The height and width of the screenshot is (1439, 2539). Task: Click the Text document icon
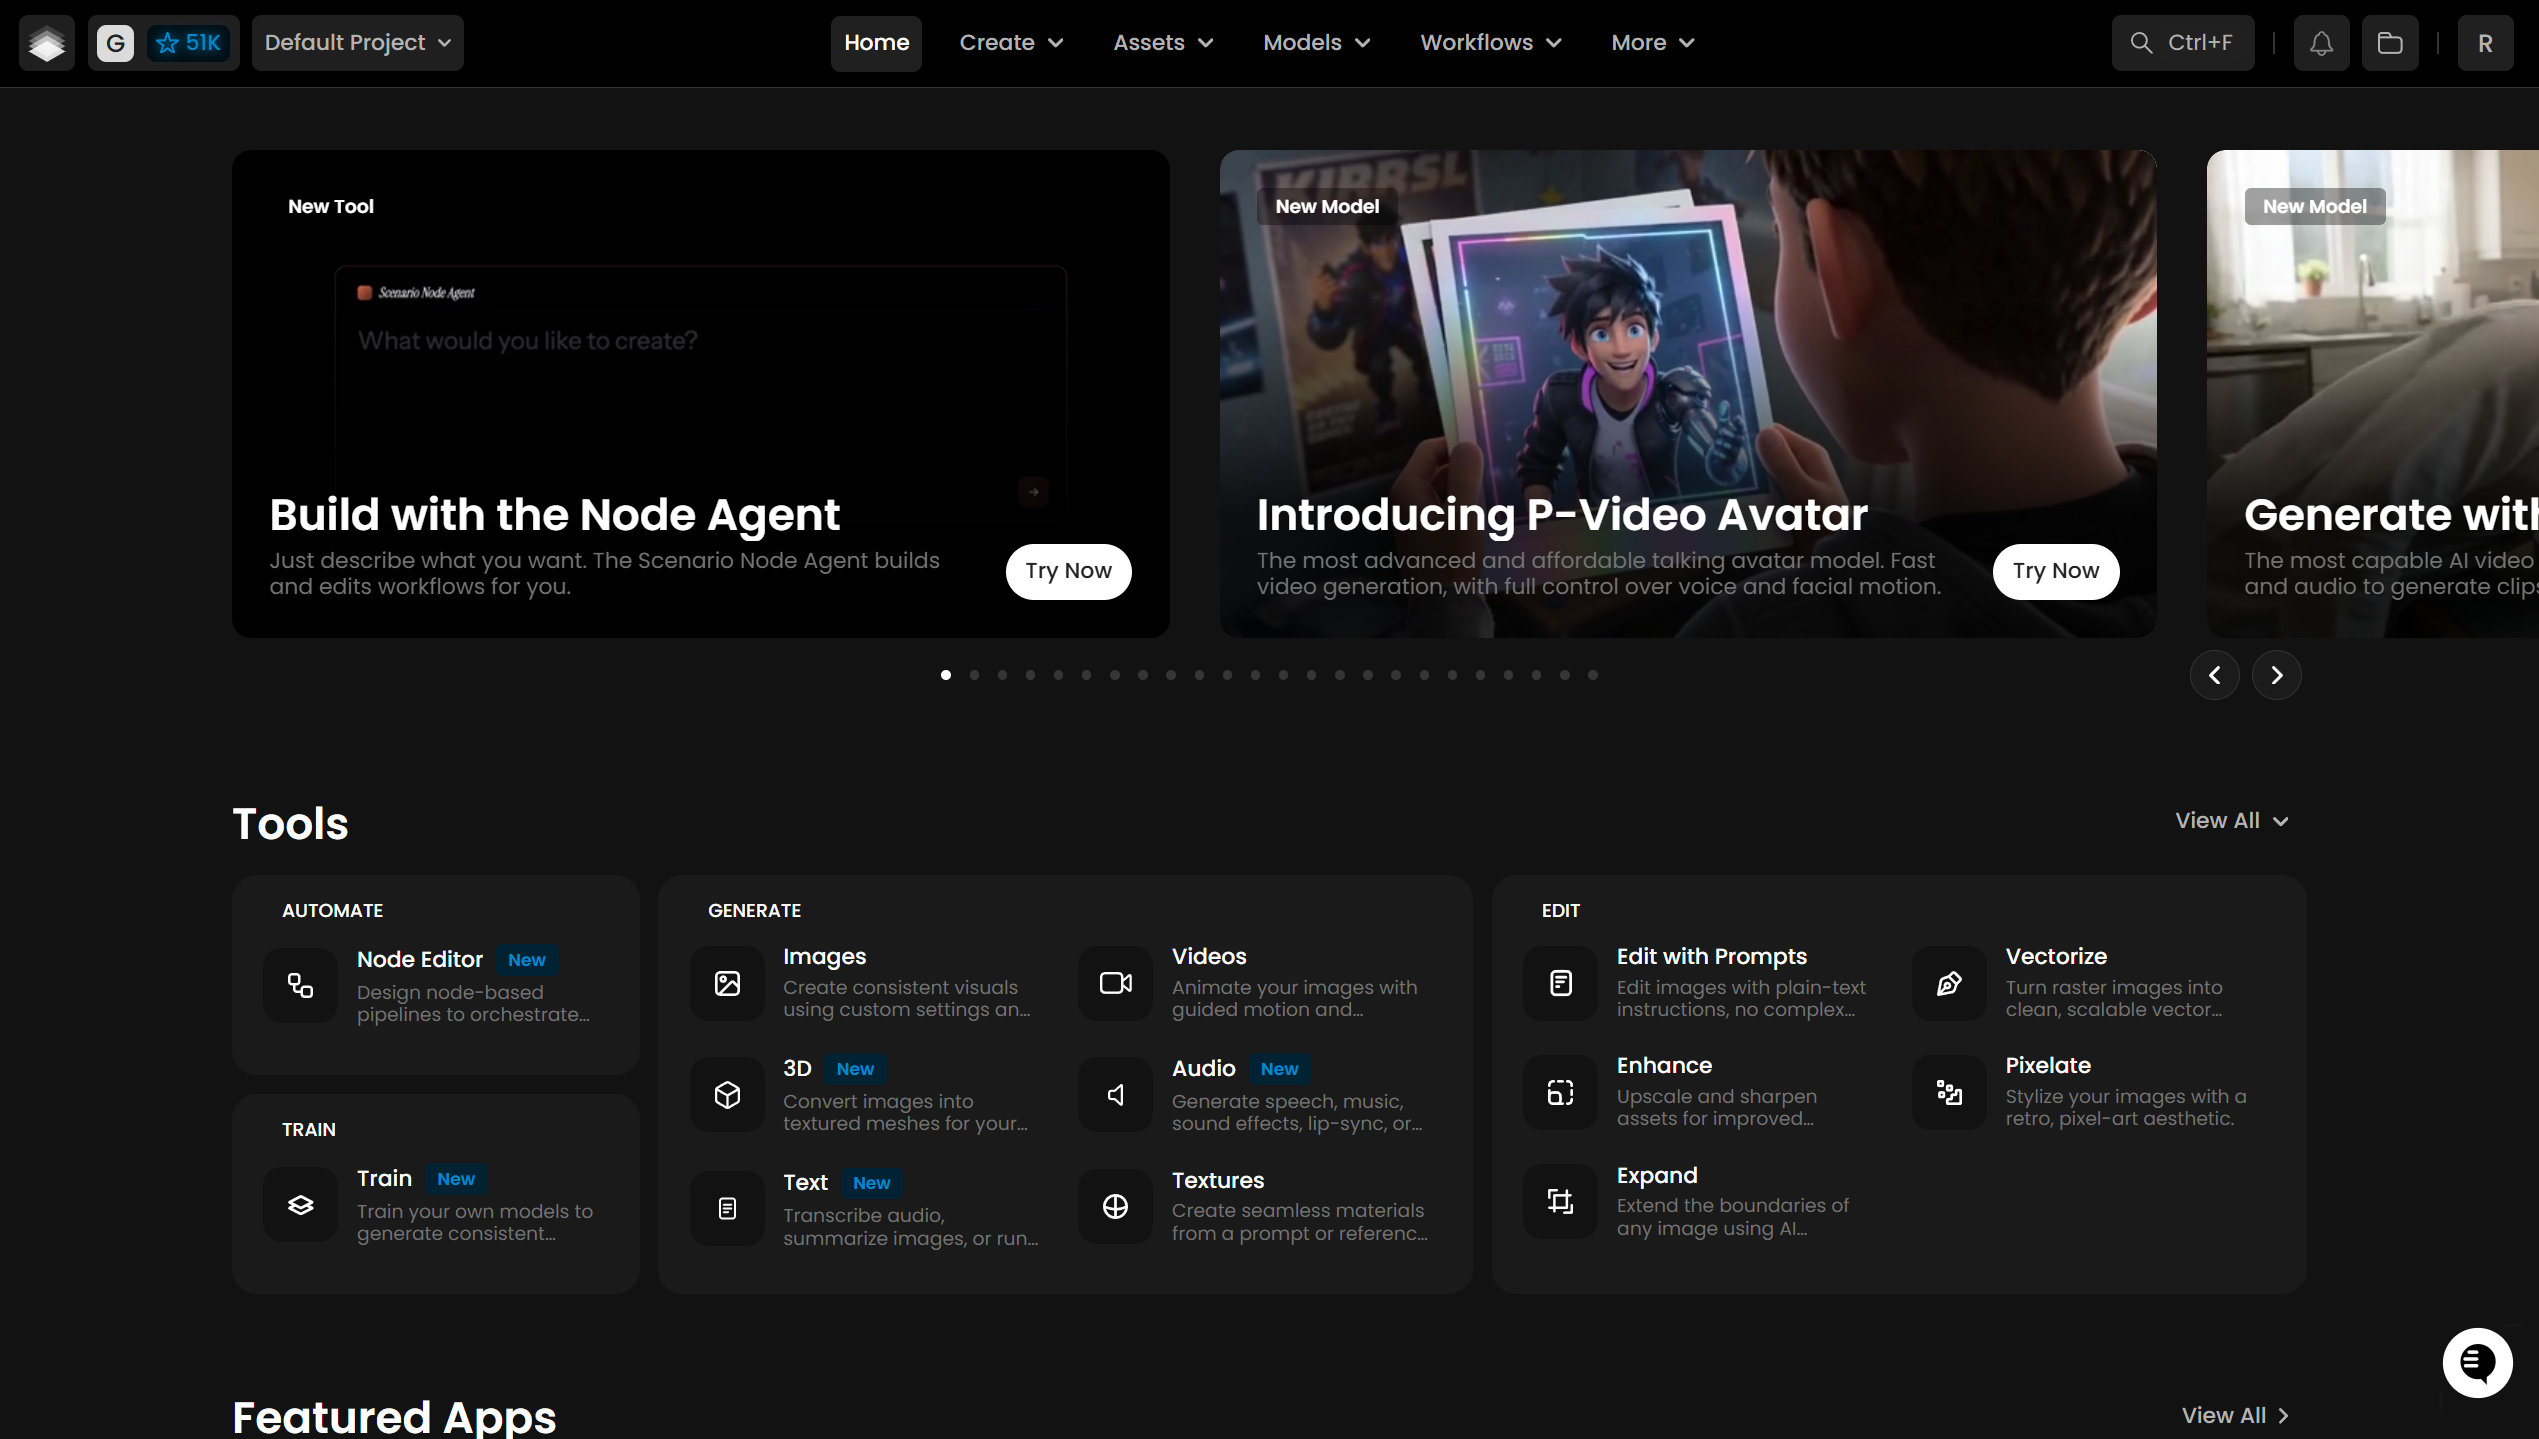(x=727, y=1209)
